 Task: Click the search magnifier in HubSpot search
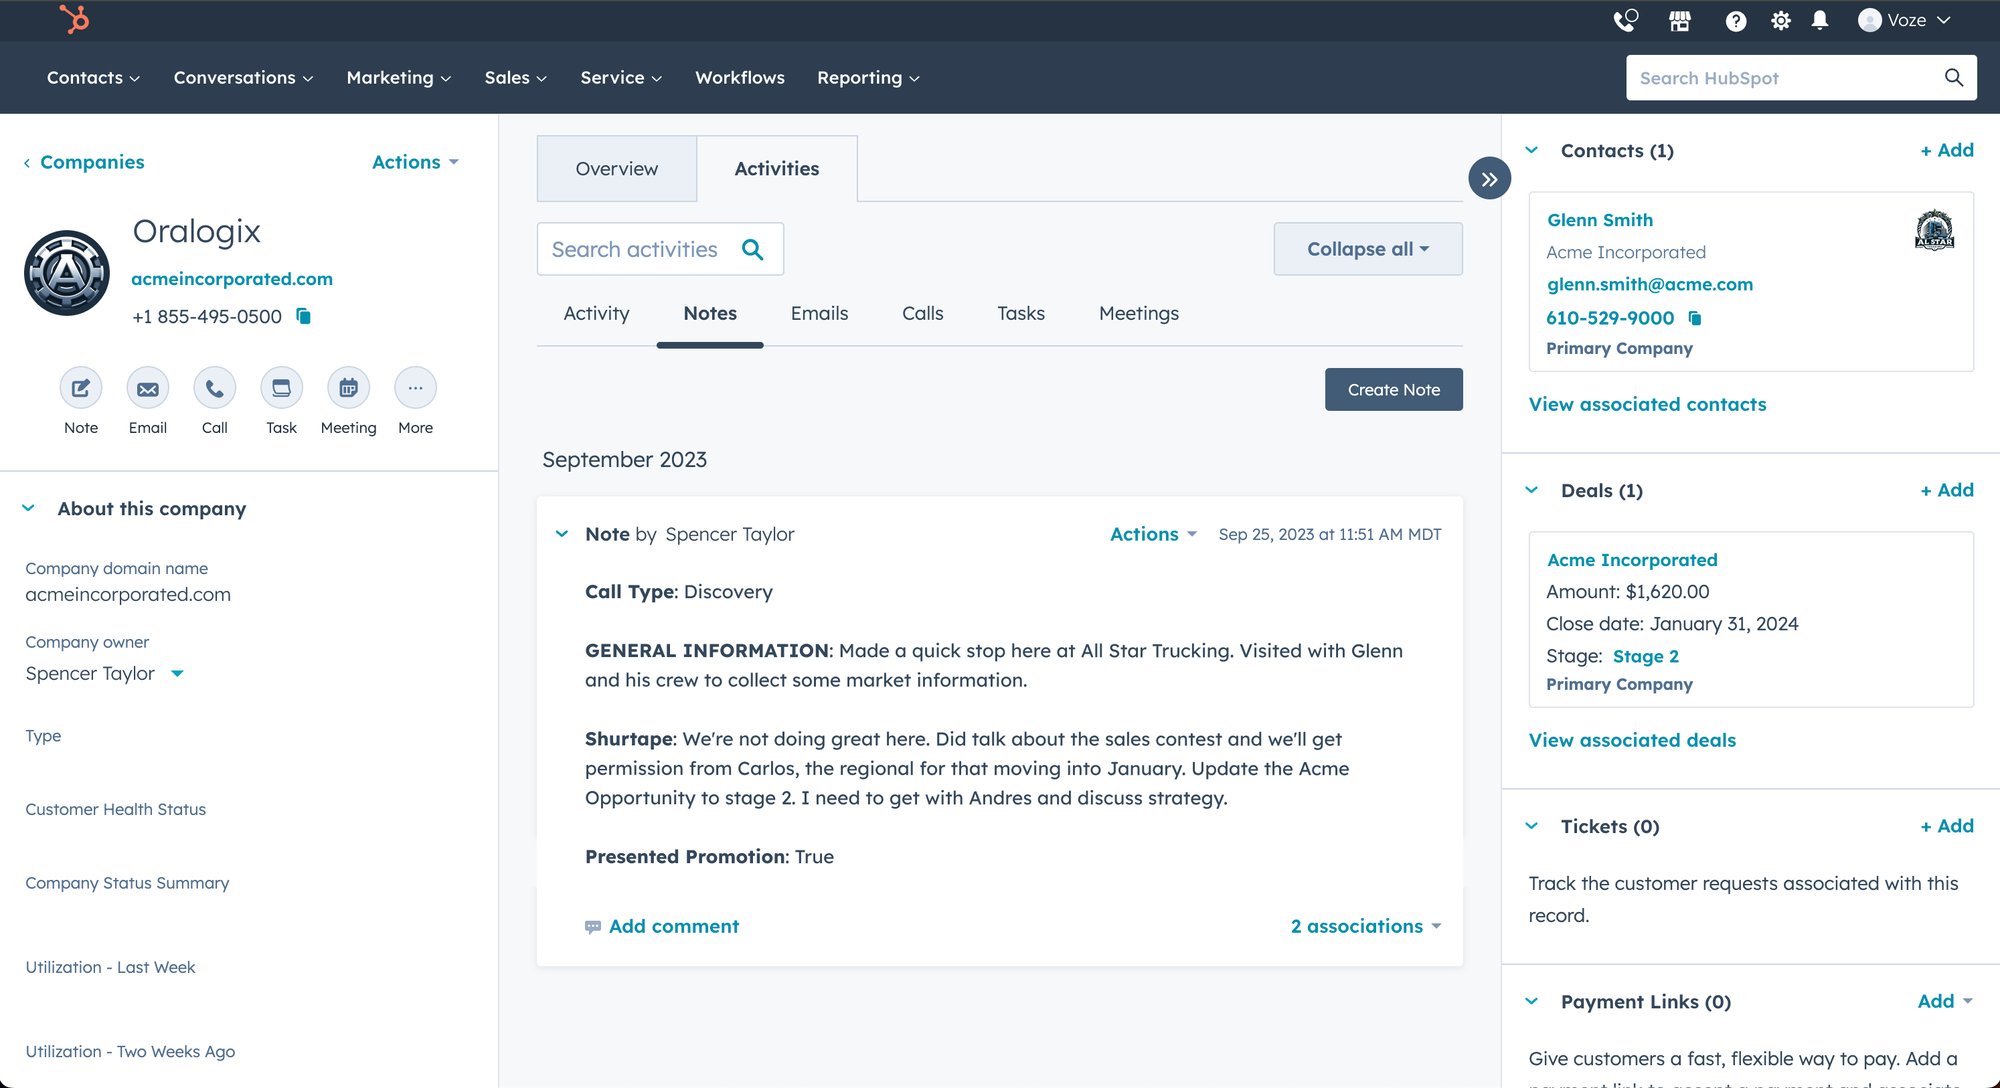[1954, 77]
